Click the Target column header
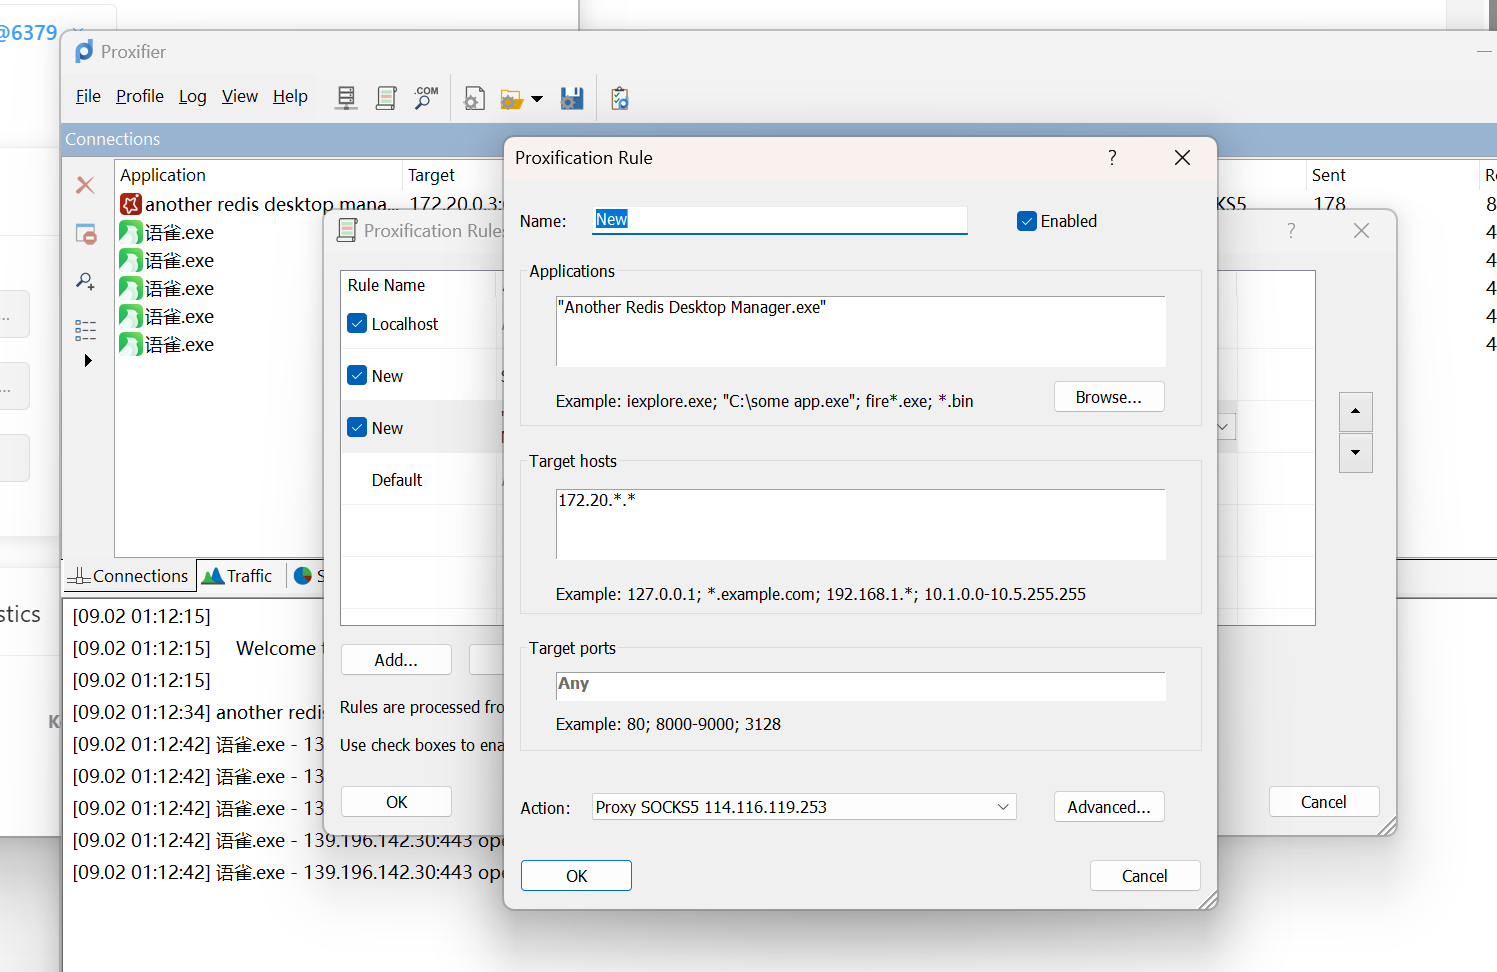This screenshot has width=1497, height=972. 432,175
